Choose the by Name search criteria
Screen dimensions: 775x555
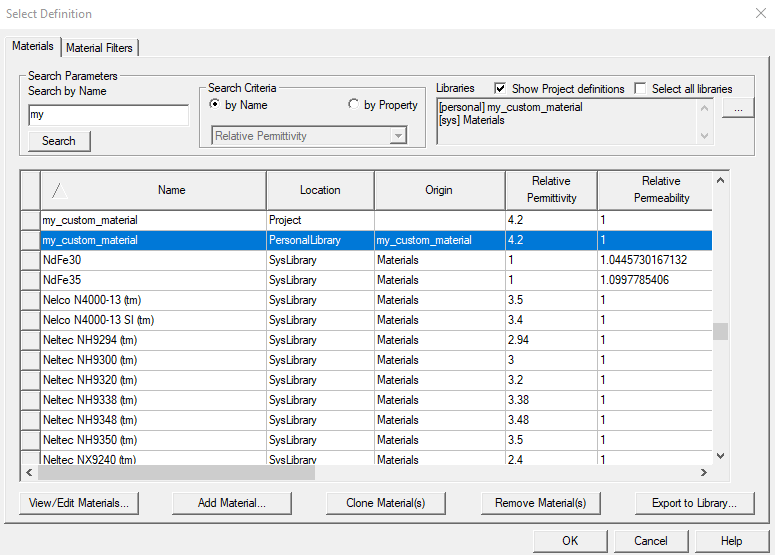point(214,105)
